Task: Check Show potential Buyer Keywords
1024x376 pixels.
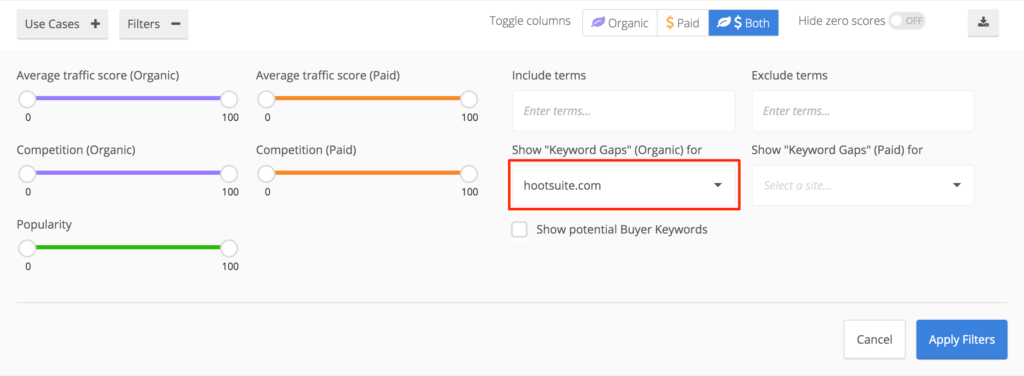Action: pyautogui.click(x=519, y=230)
